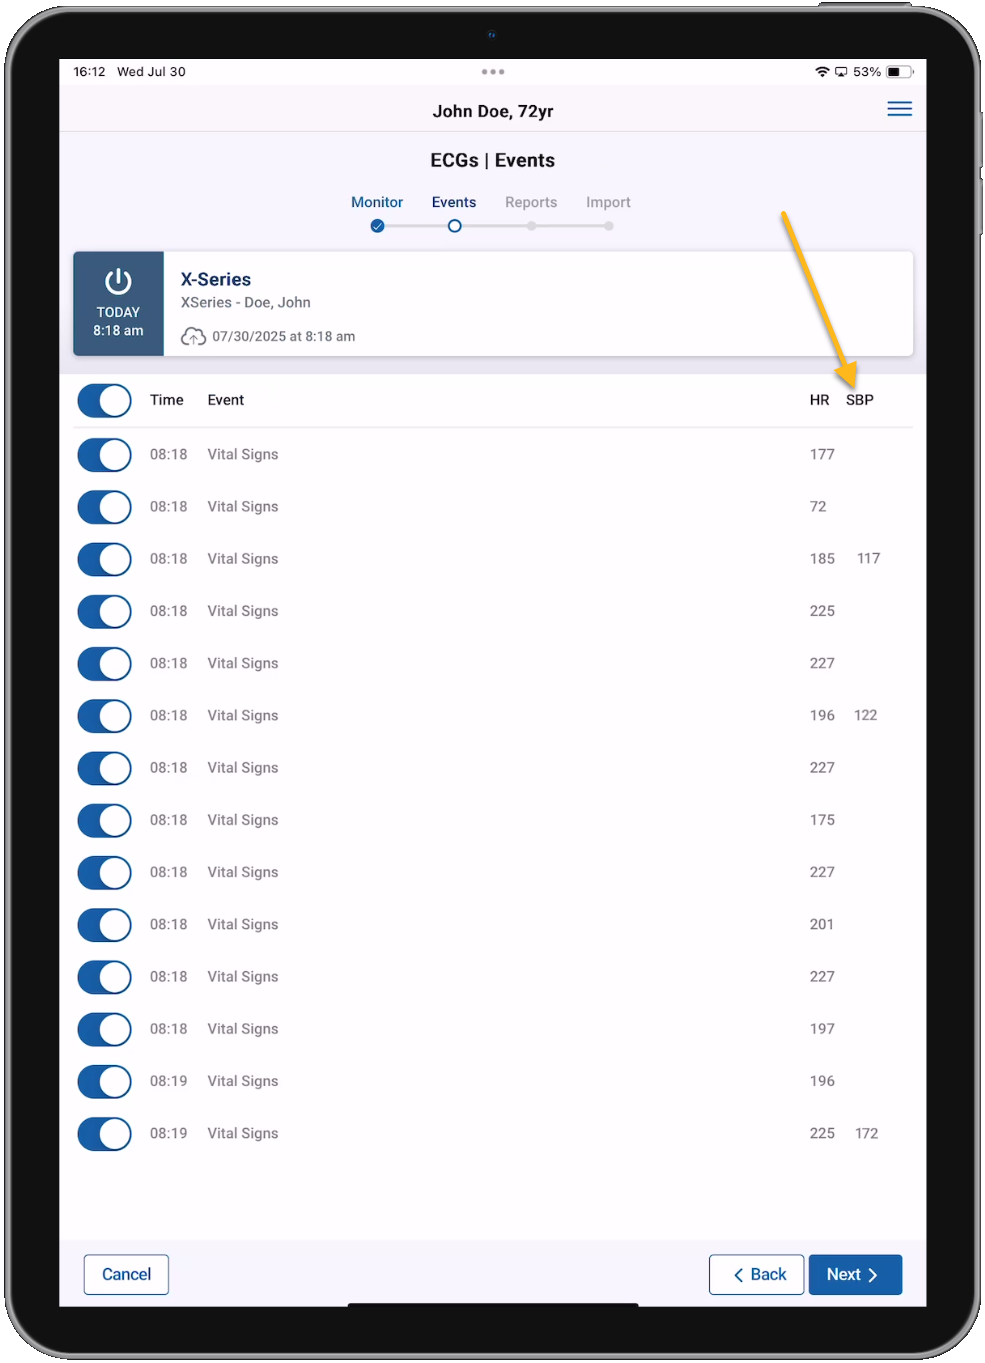
Task: Toggle off 08:19 event with SBP 172
Action: coord(104,1134)
